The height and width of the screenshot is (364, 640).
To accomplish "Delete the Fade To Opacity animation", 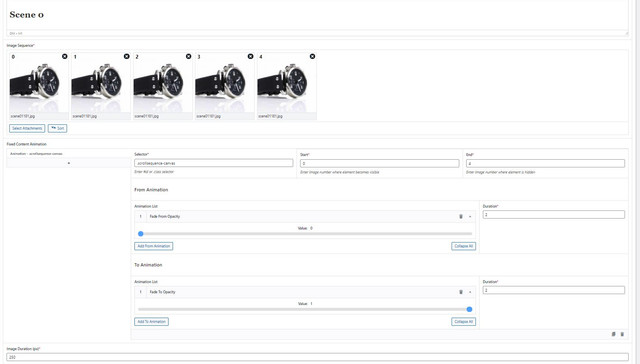I will tap(461, 292).
